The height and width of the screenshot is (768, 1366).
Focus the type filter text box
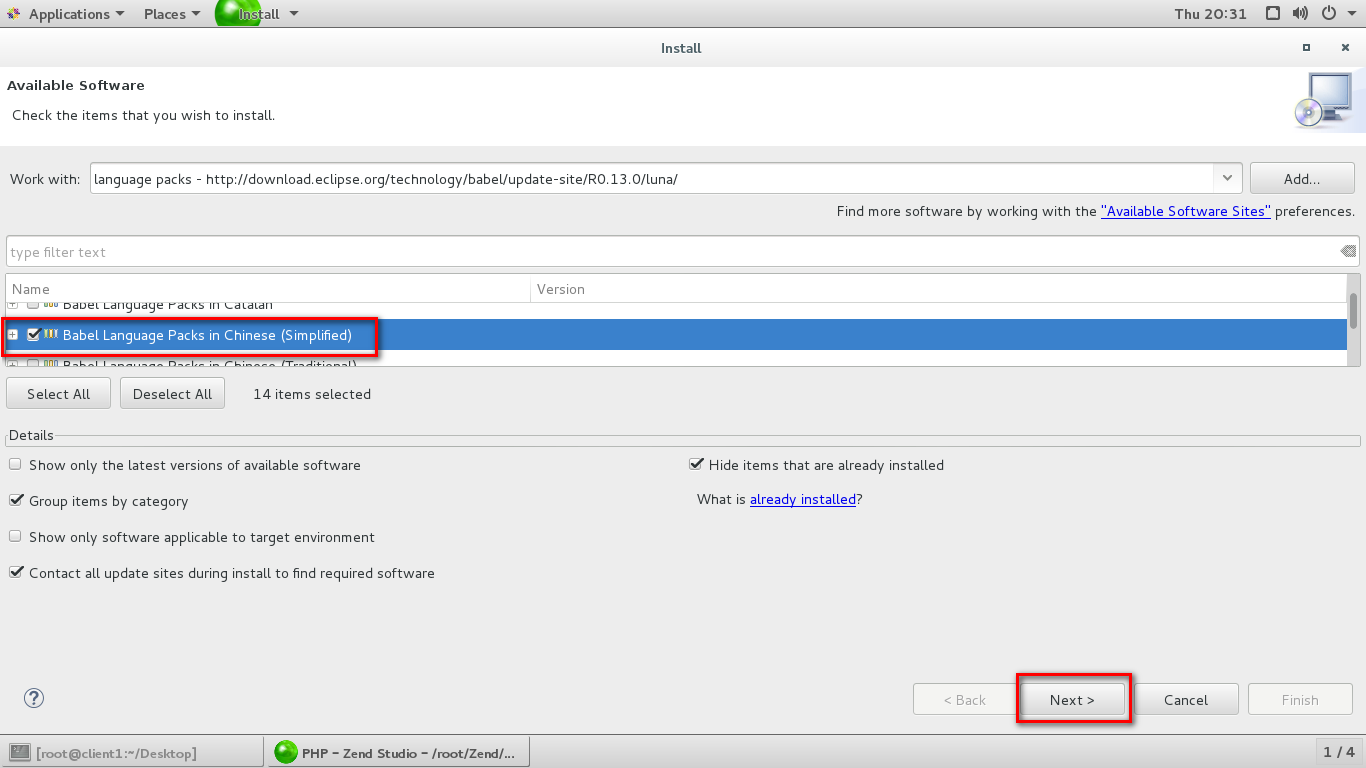pos(670,252)
